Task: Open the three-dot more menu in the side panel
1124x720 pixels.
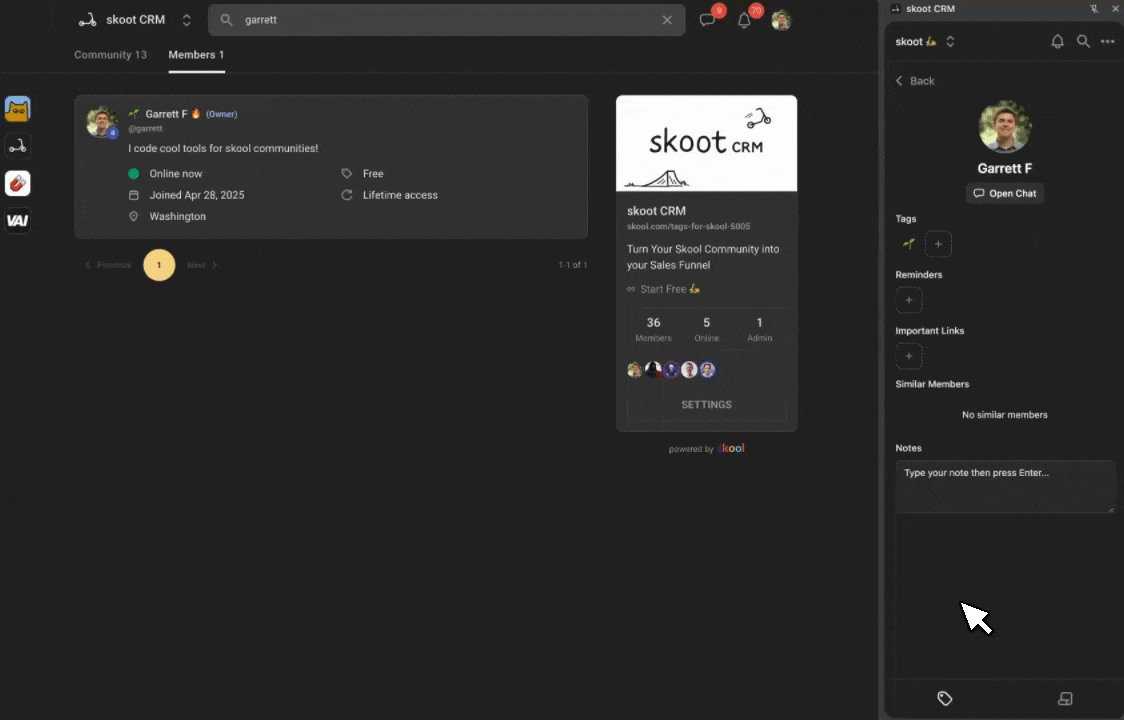Action: 1108,42
